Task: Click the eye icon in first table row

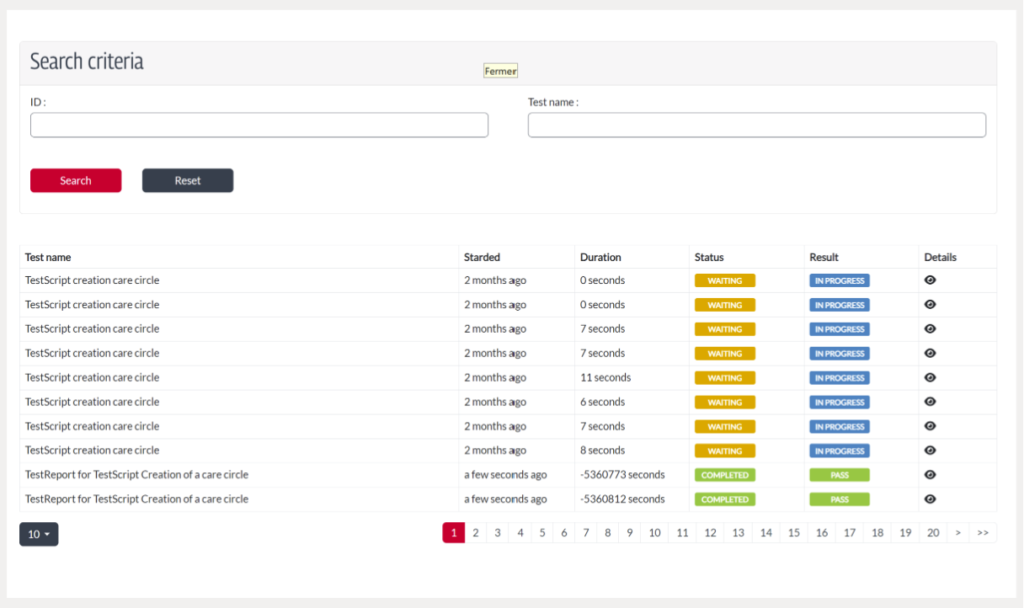Action: click(930, 281)
